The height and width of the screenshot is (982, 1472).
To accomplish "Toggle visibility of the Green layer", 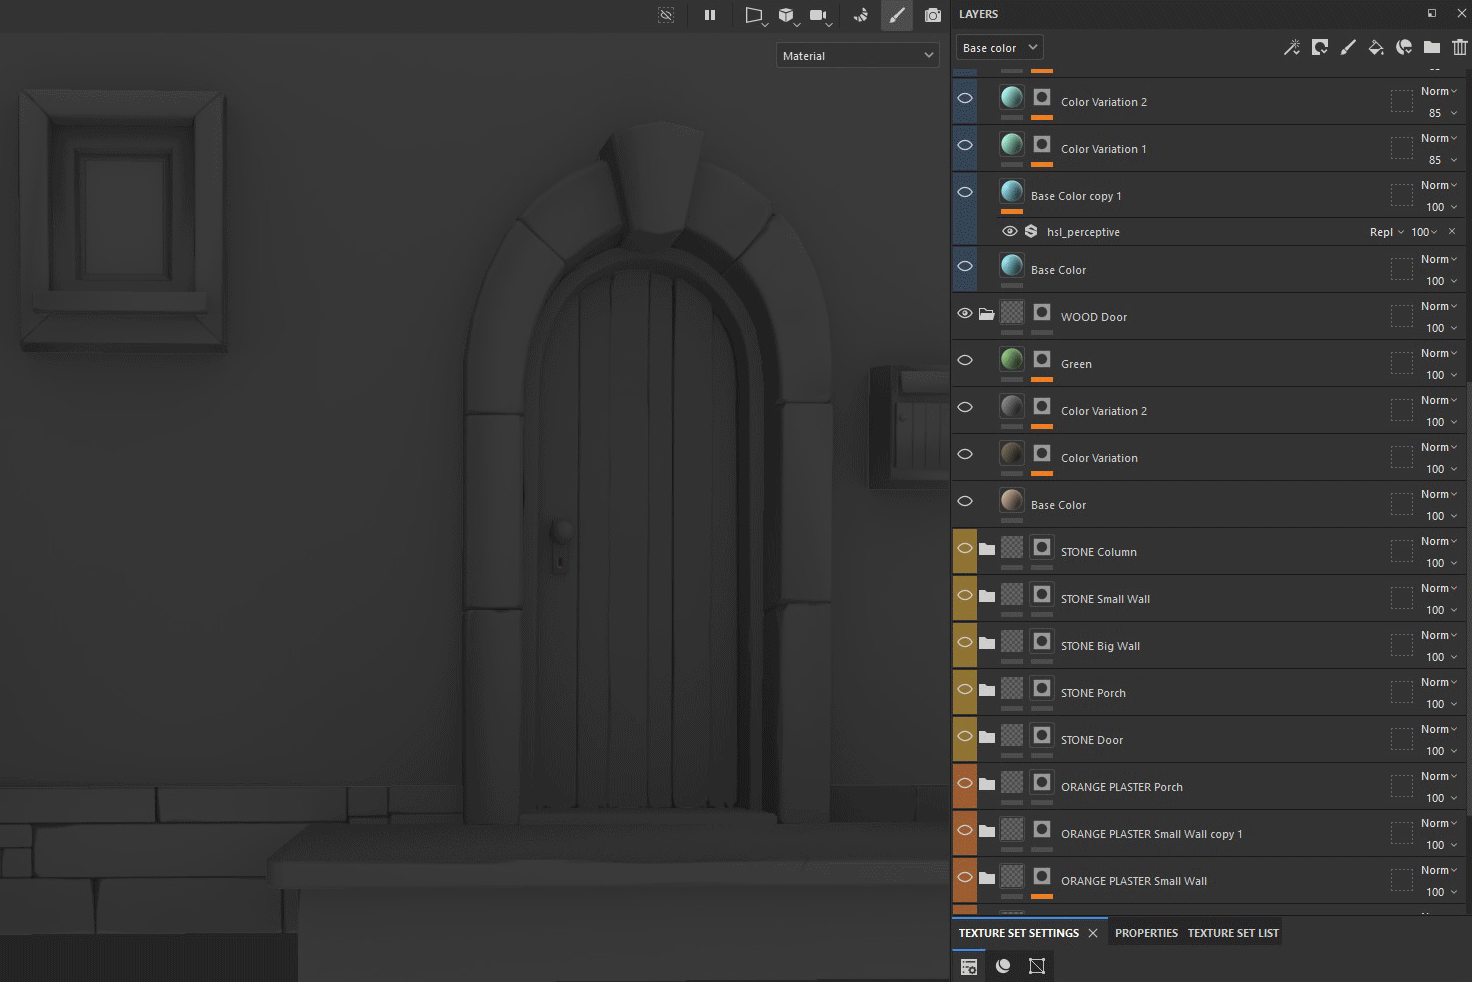I will pos(965,361).
